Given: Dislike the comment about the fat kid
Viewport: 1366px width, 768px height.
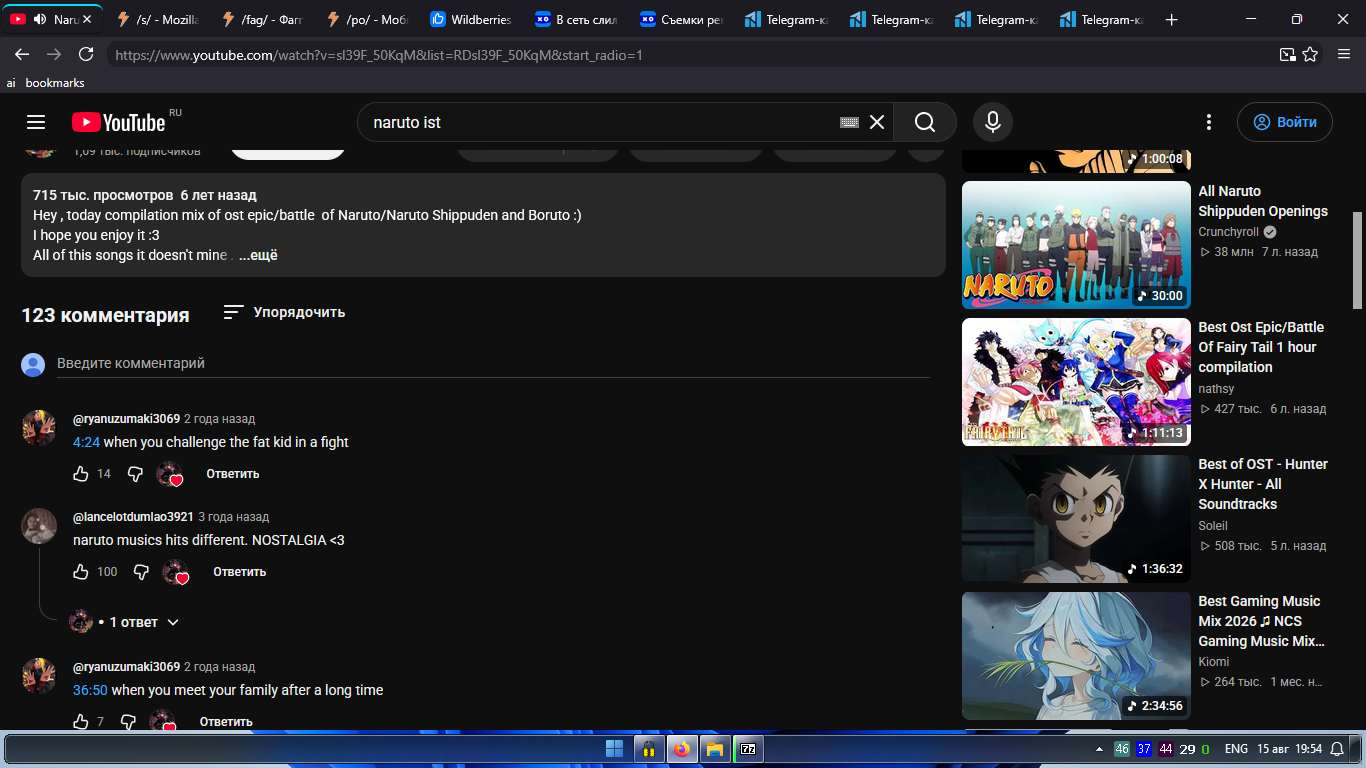Looking at the screenshot, I should (x=135, y=474).
